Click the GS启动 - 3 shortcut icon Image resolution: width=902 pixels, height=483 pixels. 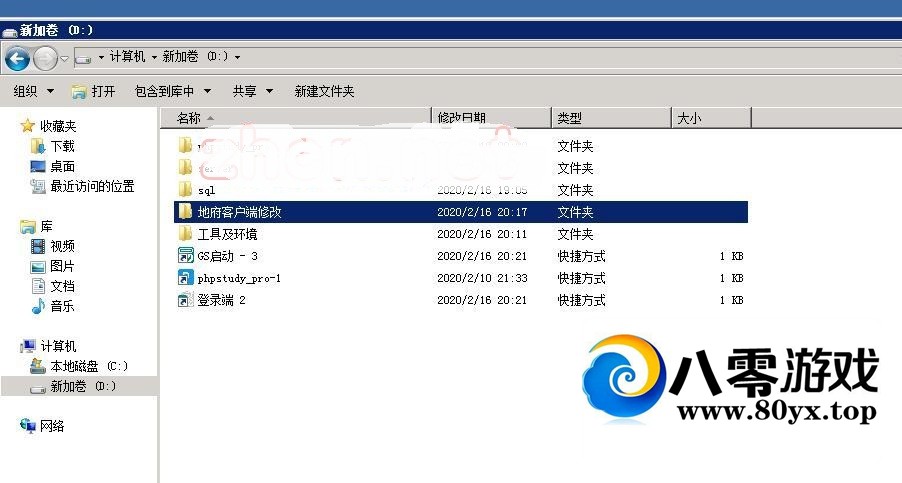pos(185,255)
